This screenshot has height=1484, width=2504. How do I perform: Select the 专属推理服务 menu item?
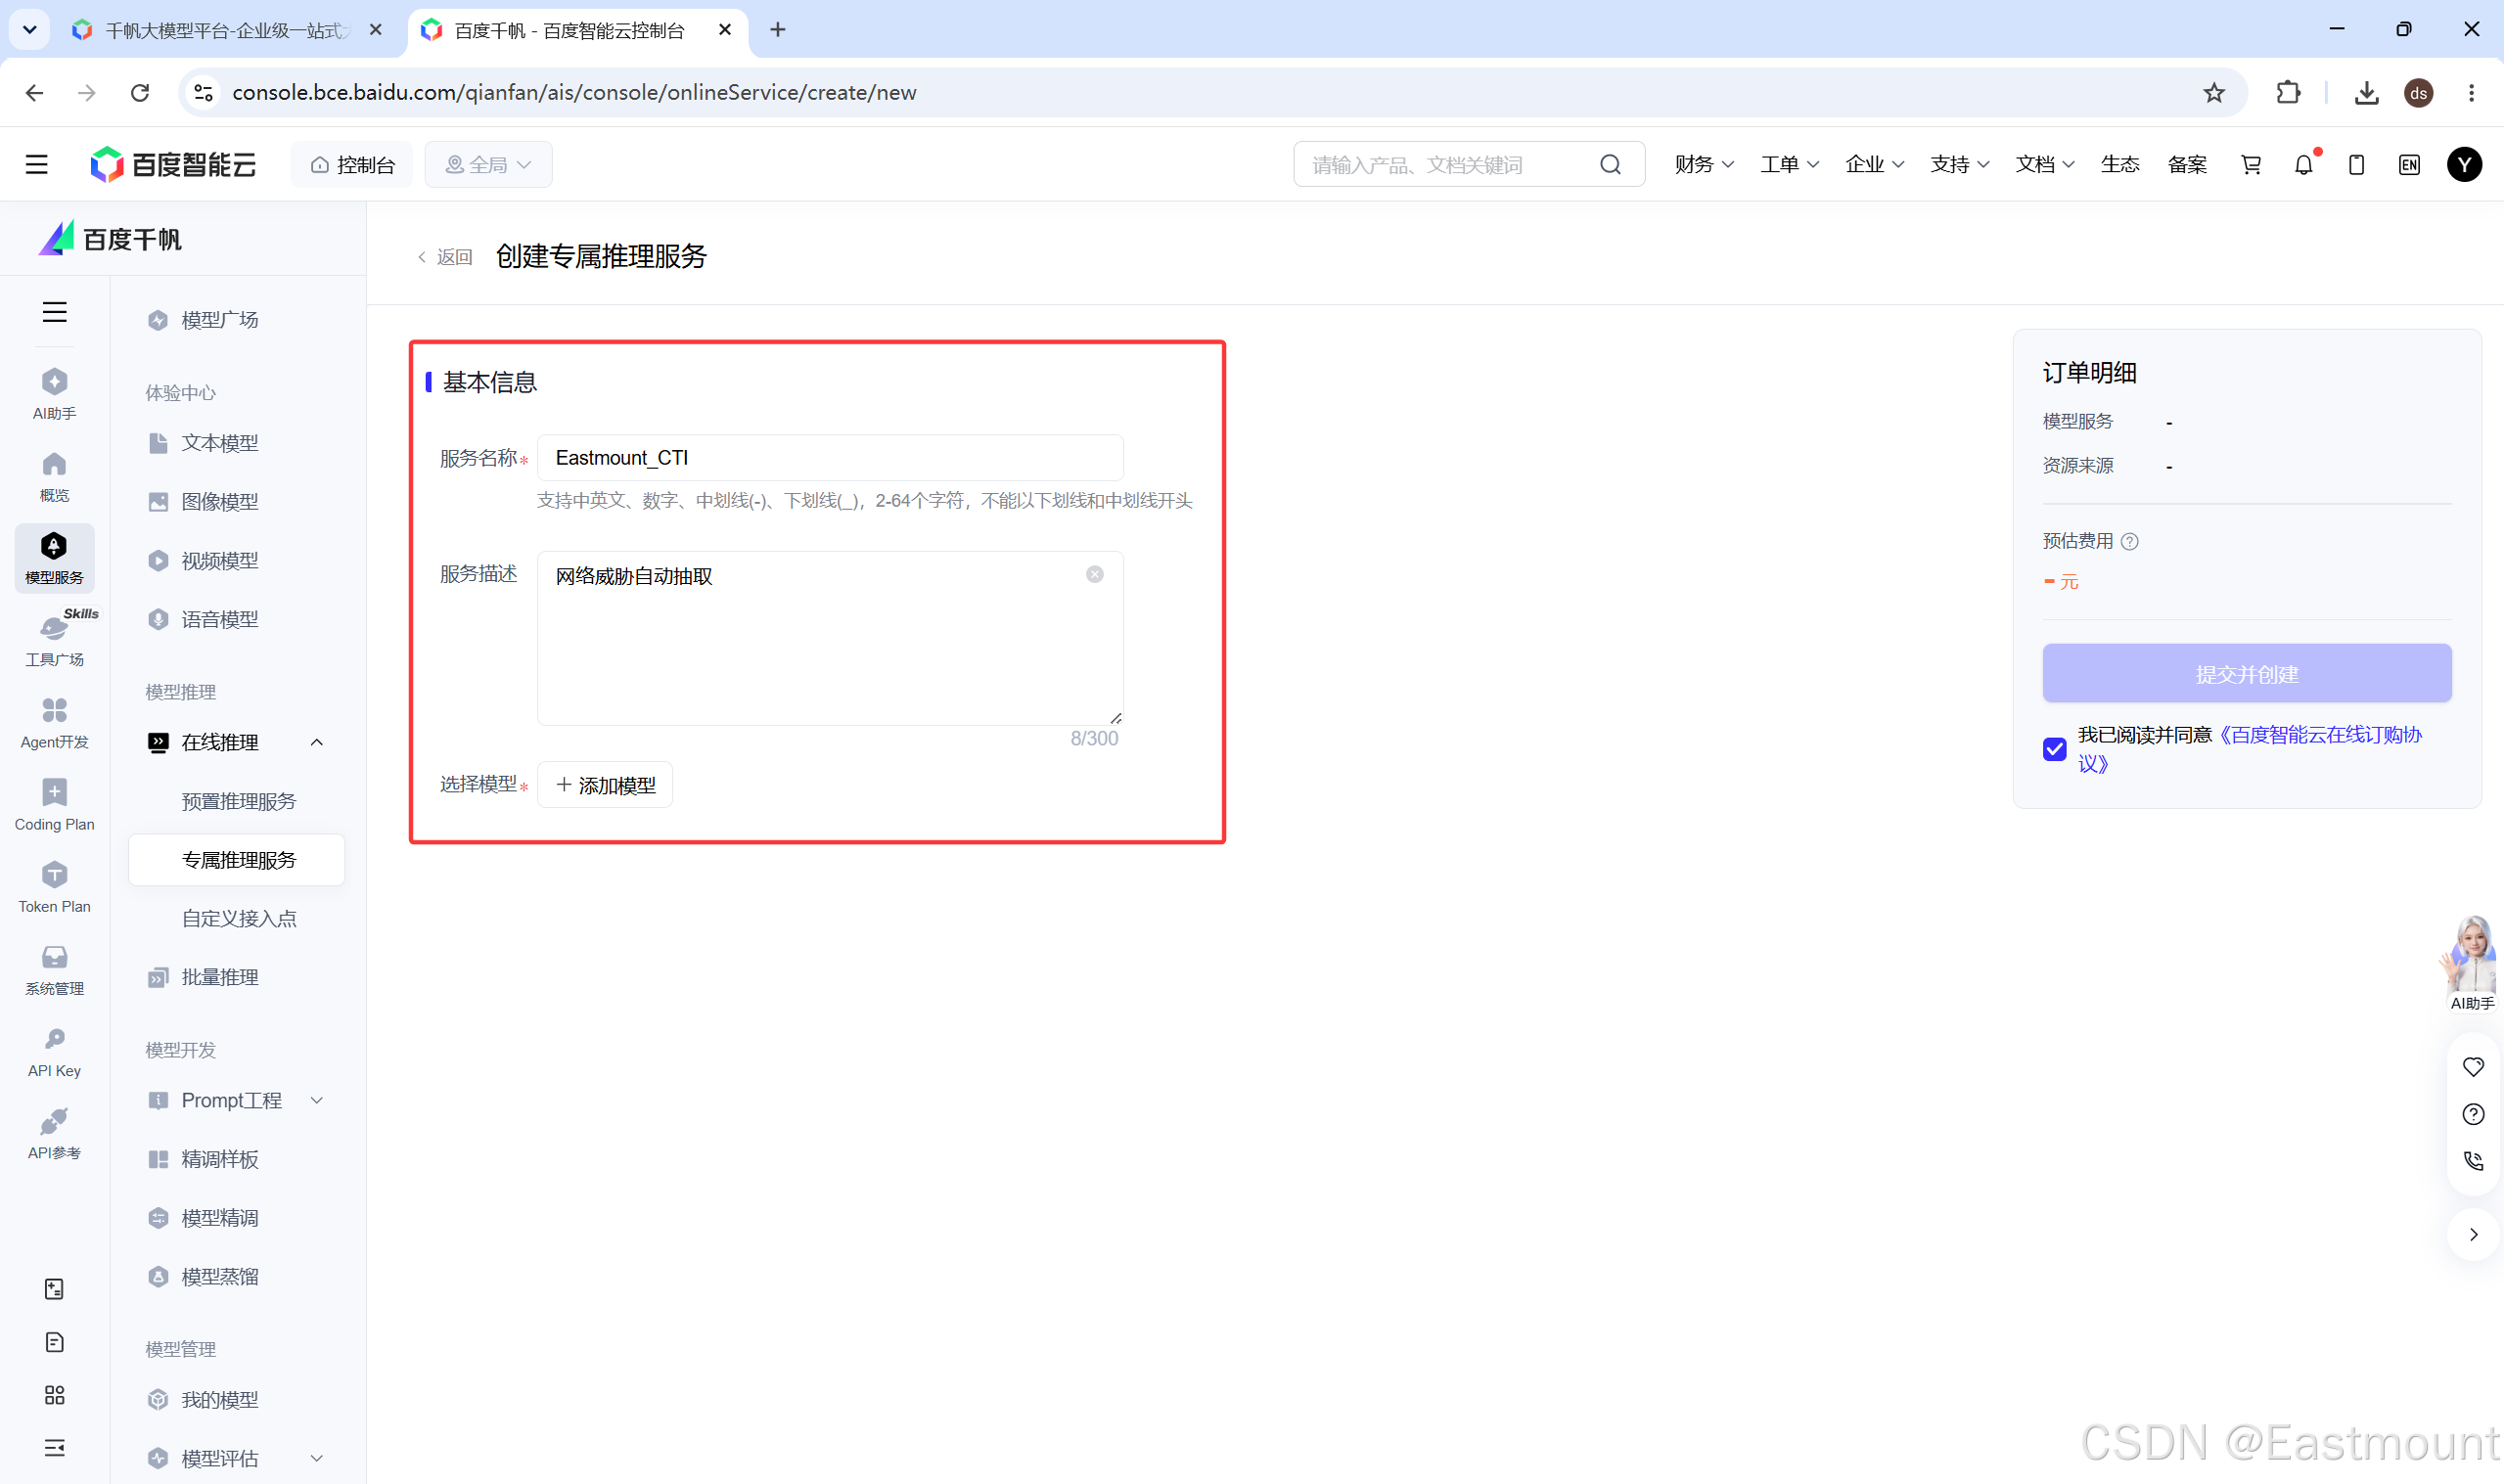click(x=237, y=860)
